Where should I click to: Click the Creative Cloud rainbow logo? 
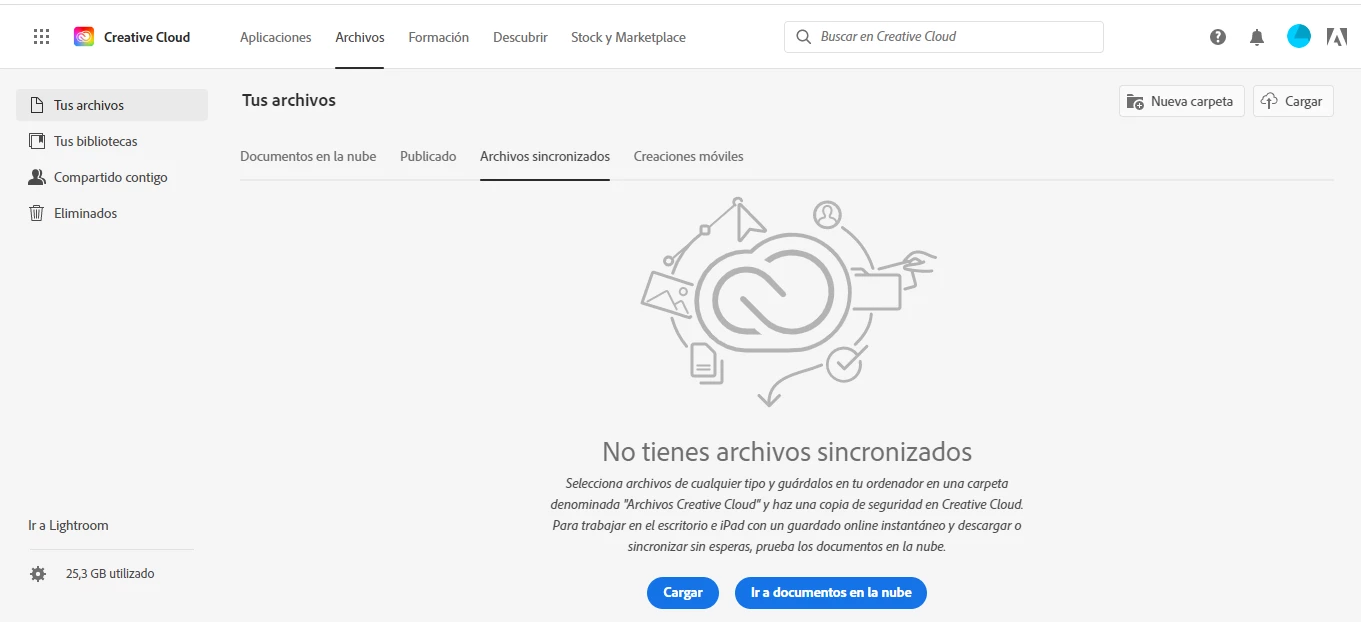pos(84,37)
